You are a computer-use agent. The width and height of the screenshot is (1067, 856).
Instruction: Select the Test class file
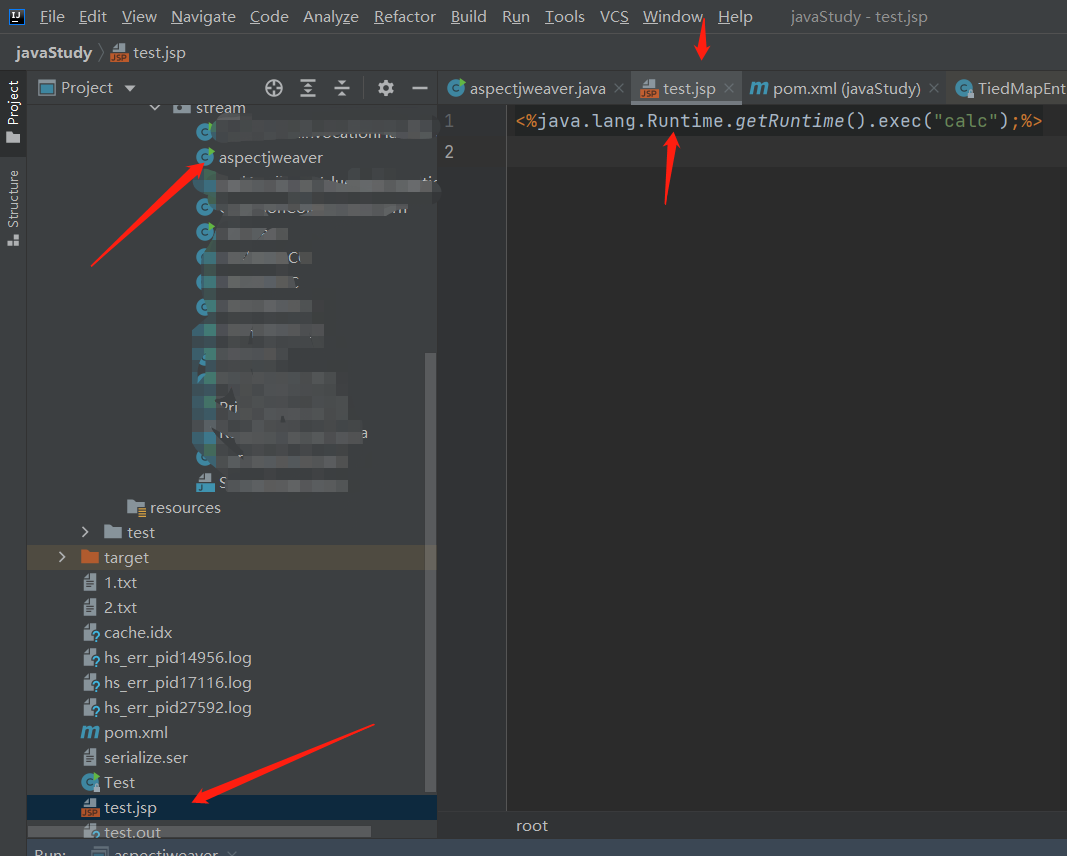point(120,783)
